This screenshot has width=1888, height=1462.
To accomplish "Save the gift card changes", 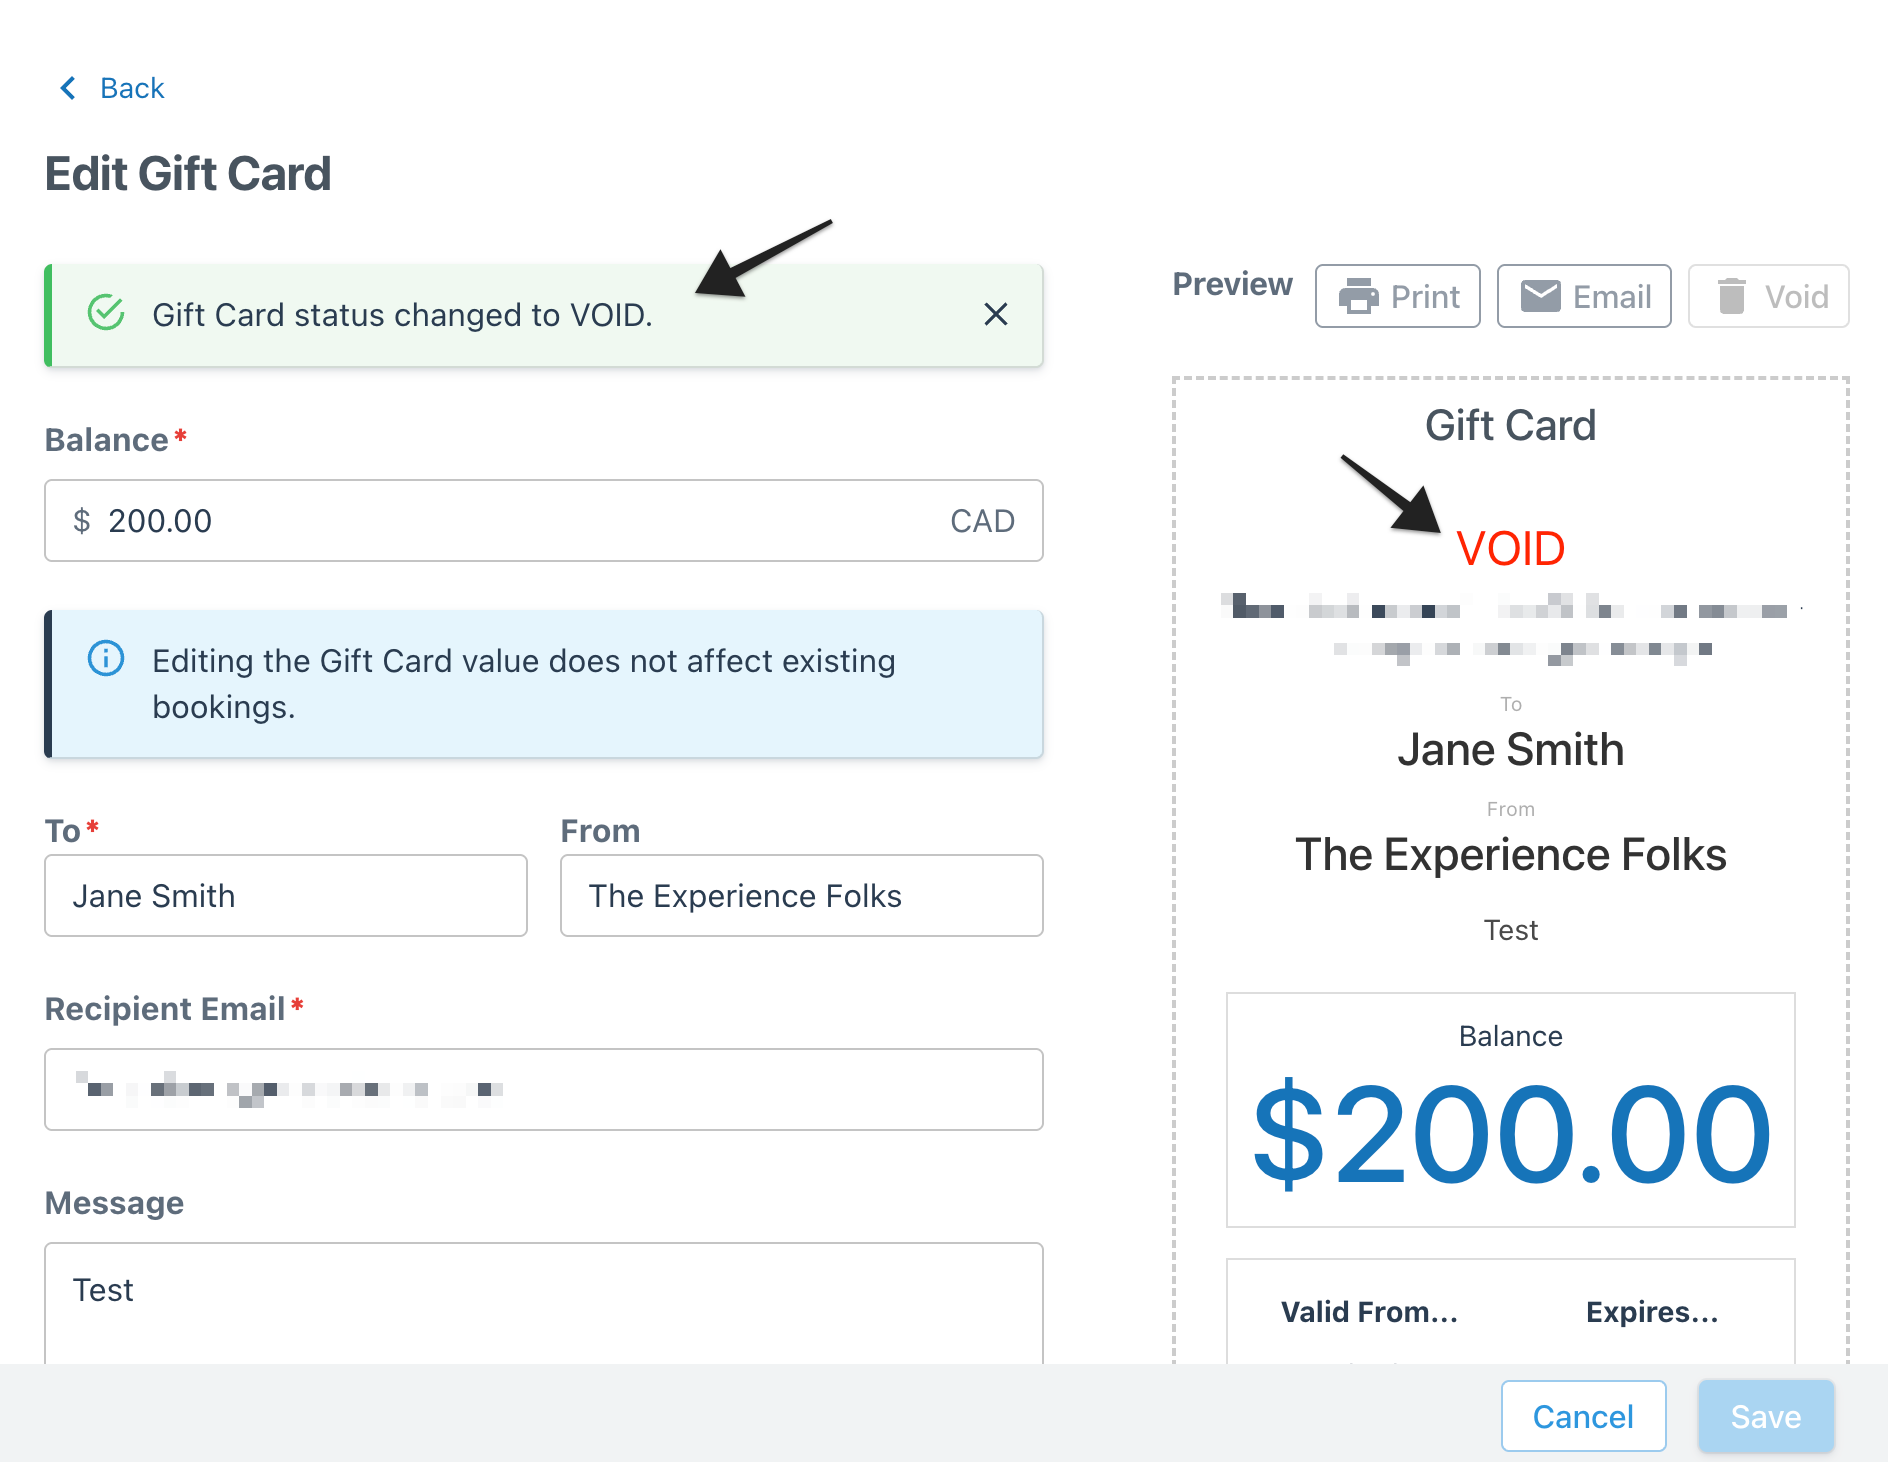I will tap(1766, 1416).
